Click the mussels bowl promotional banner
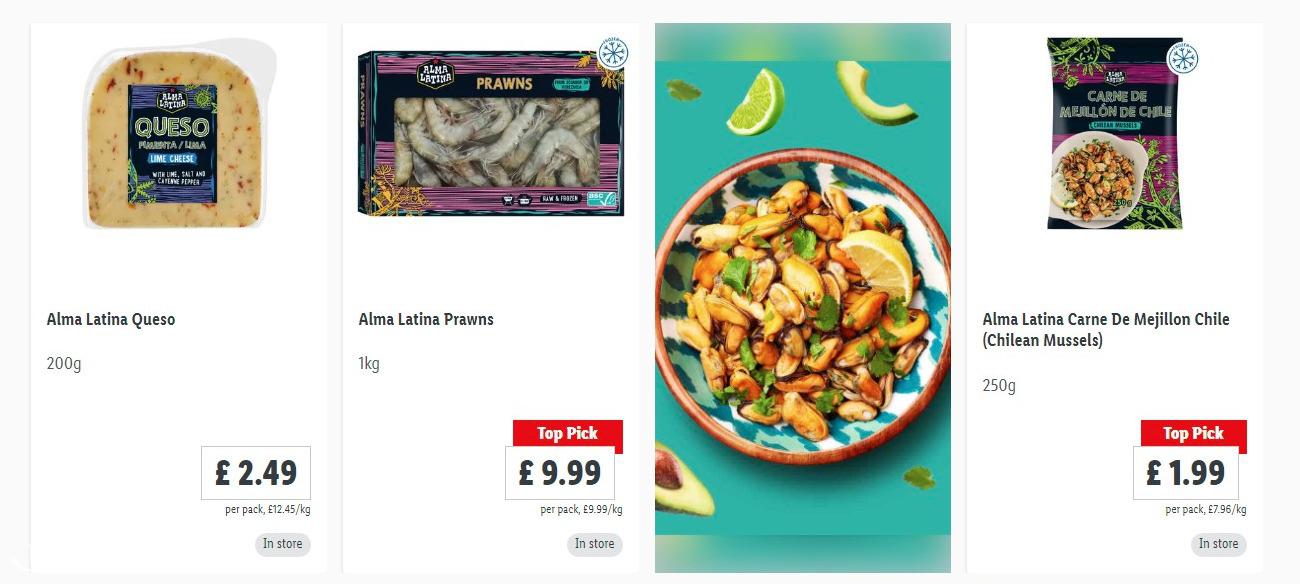The image size is (1300, 584). point(803,298)
